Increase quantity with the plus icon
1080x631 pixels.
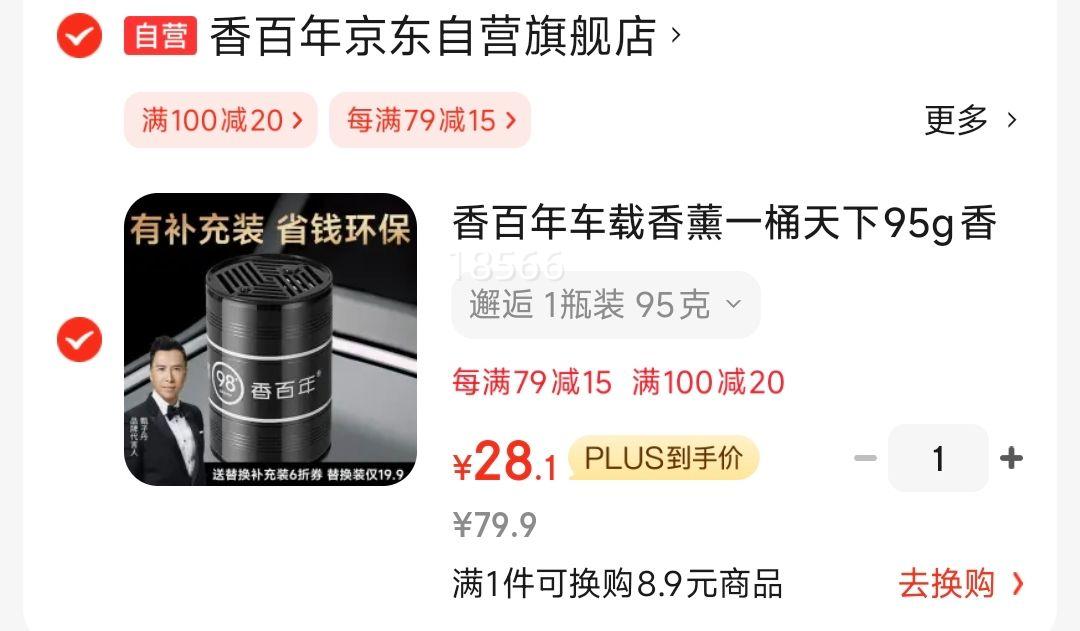(x=1011, y=458)
